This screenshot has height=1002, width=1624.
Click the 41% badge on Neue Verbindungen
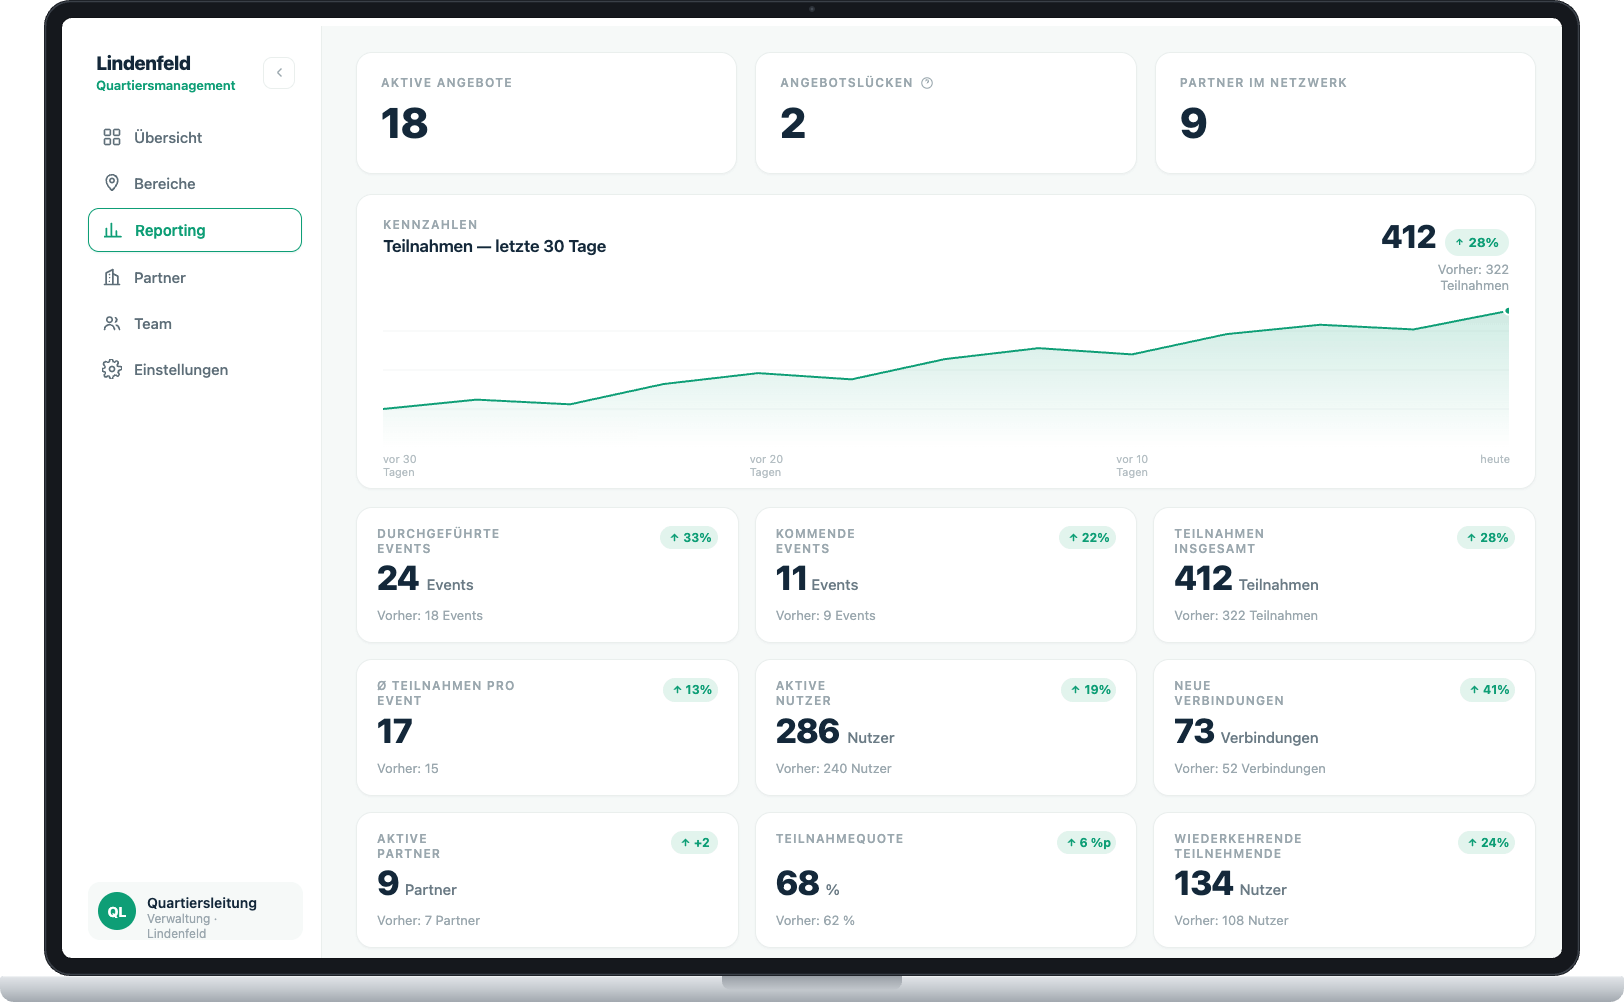tap(1487, 689)
